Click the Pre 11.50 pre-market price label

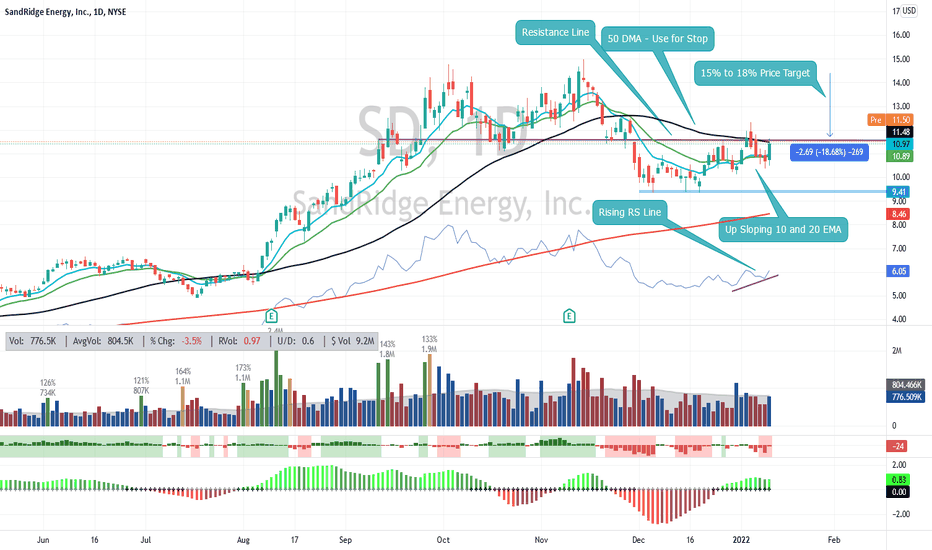click(x=890, y=120)
